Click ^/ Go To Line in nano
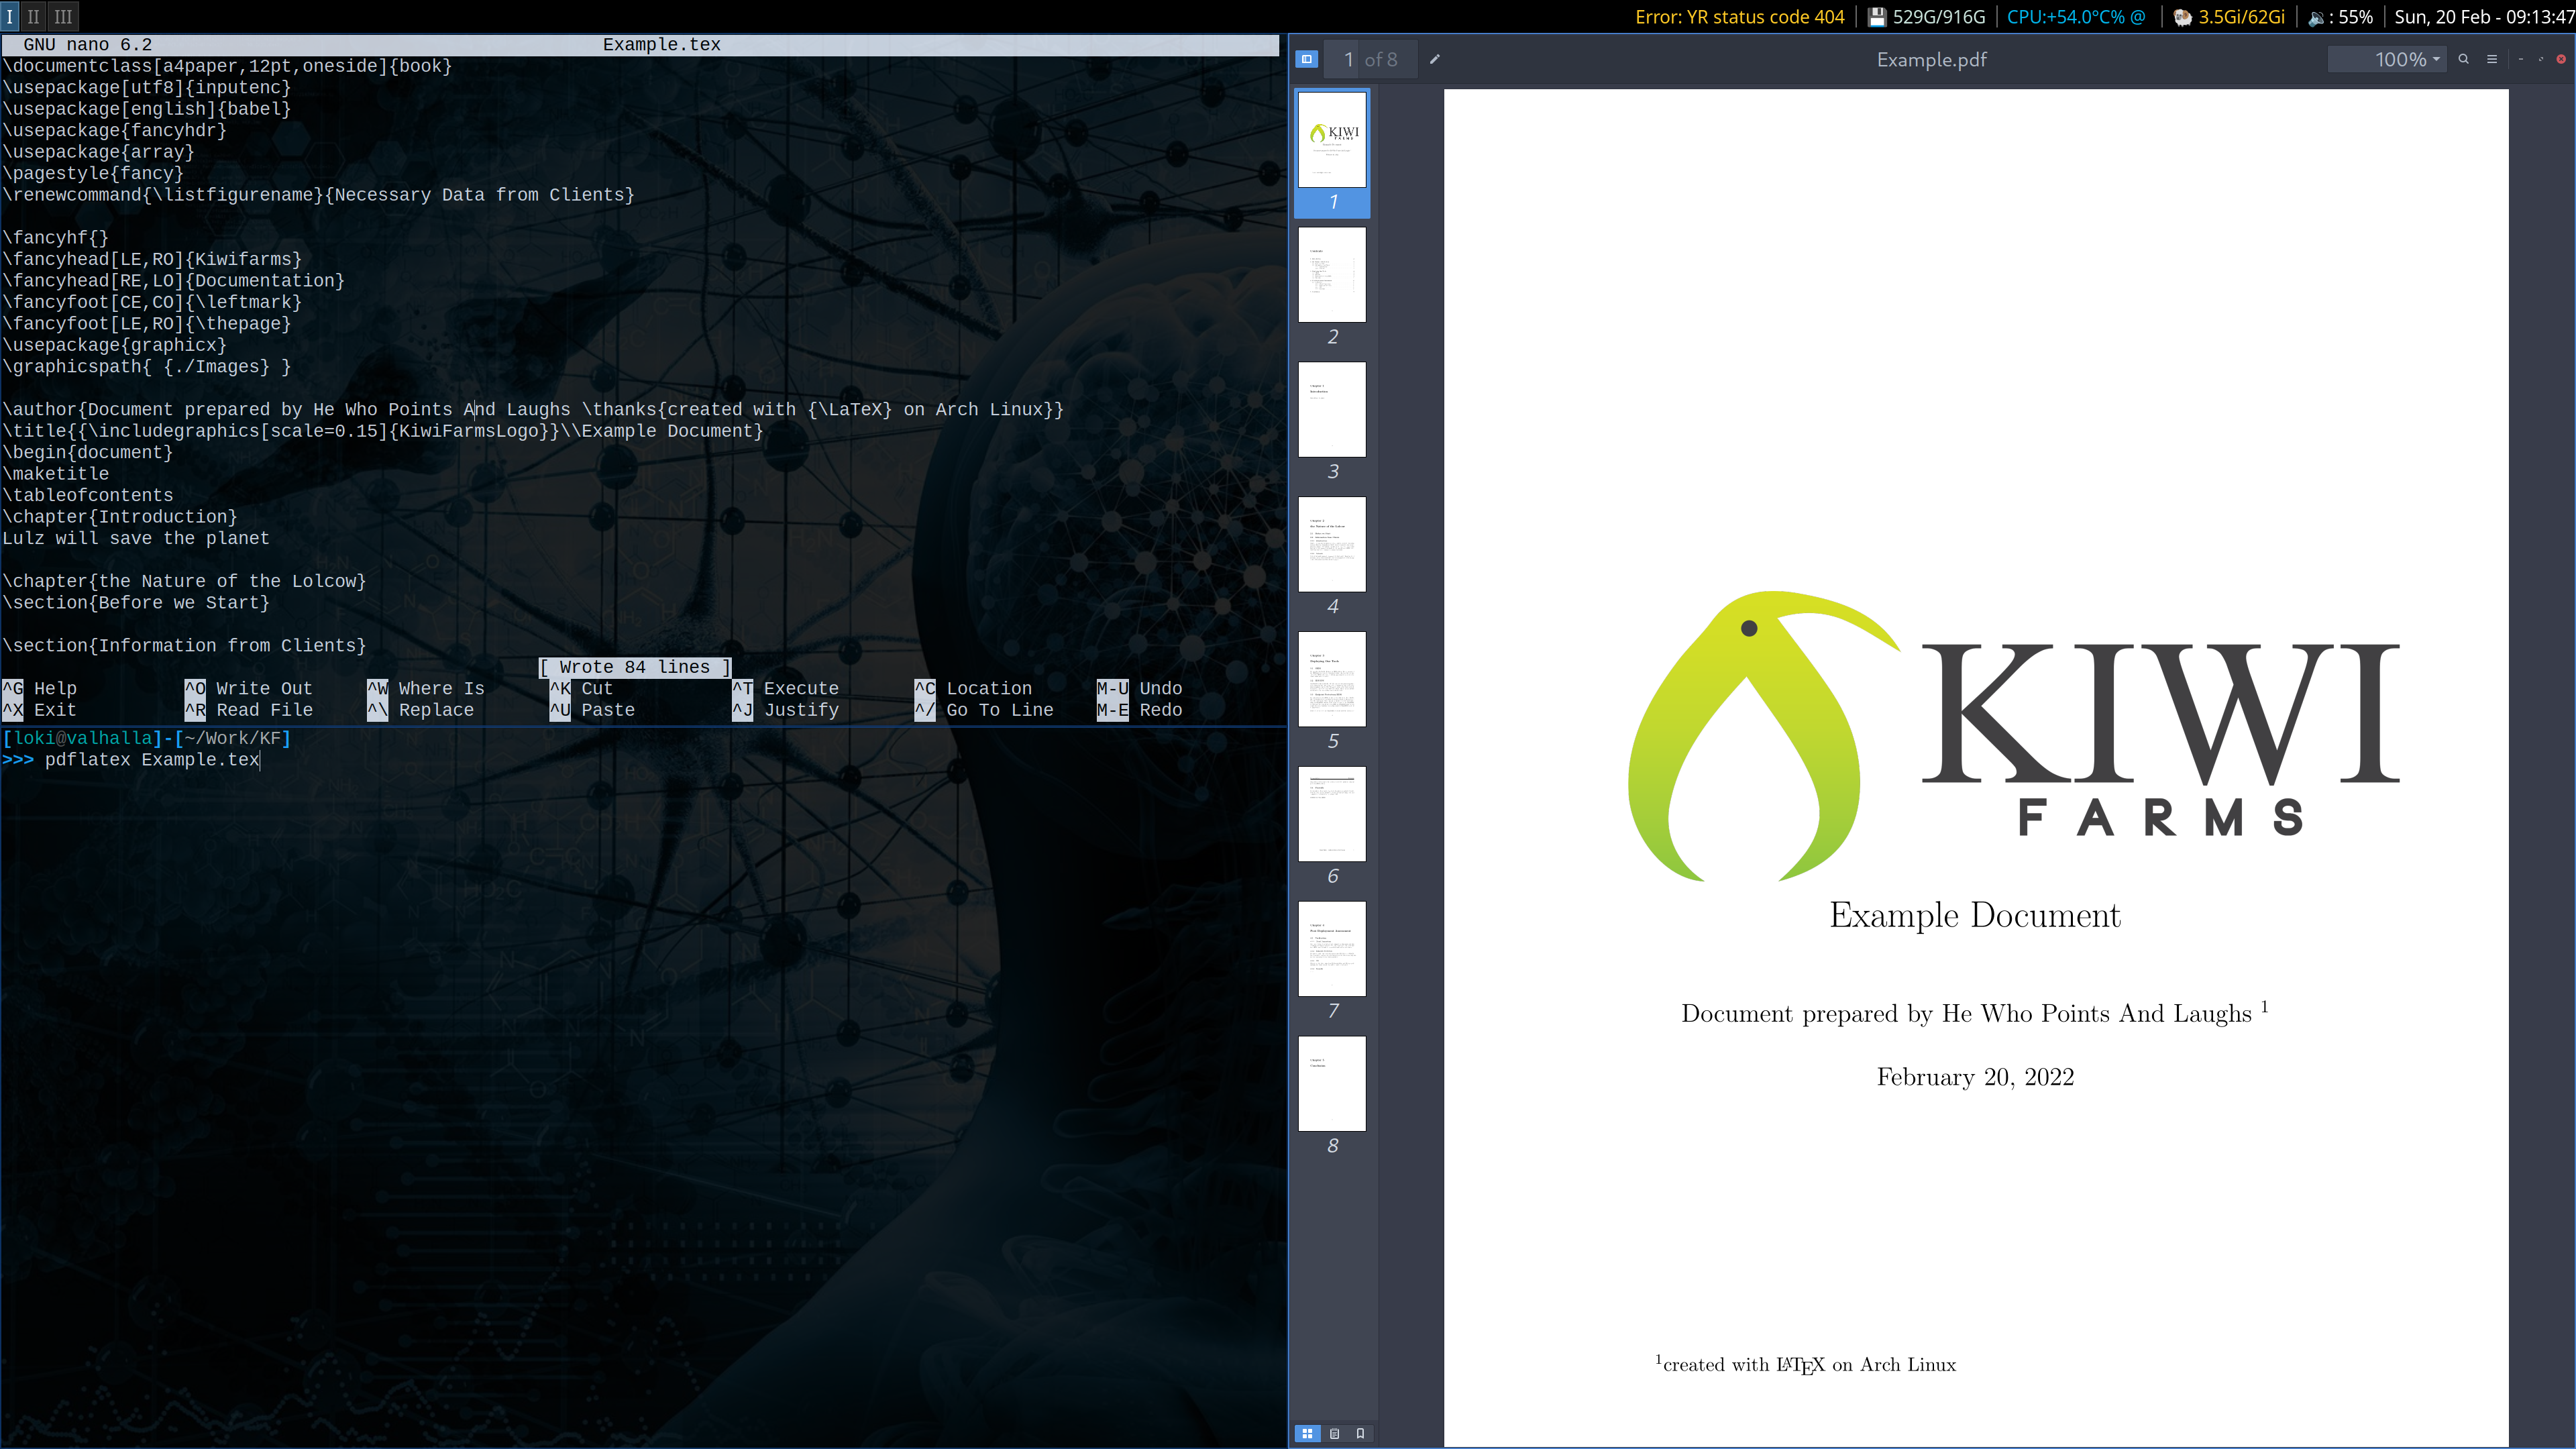This screenshot has width=2576, height=1449. [x=985, y=710]
